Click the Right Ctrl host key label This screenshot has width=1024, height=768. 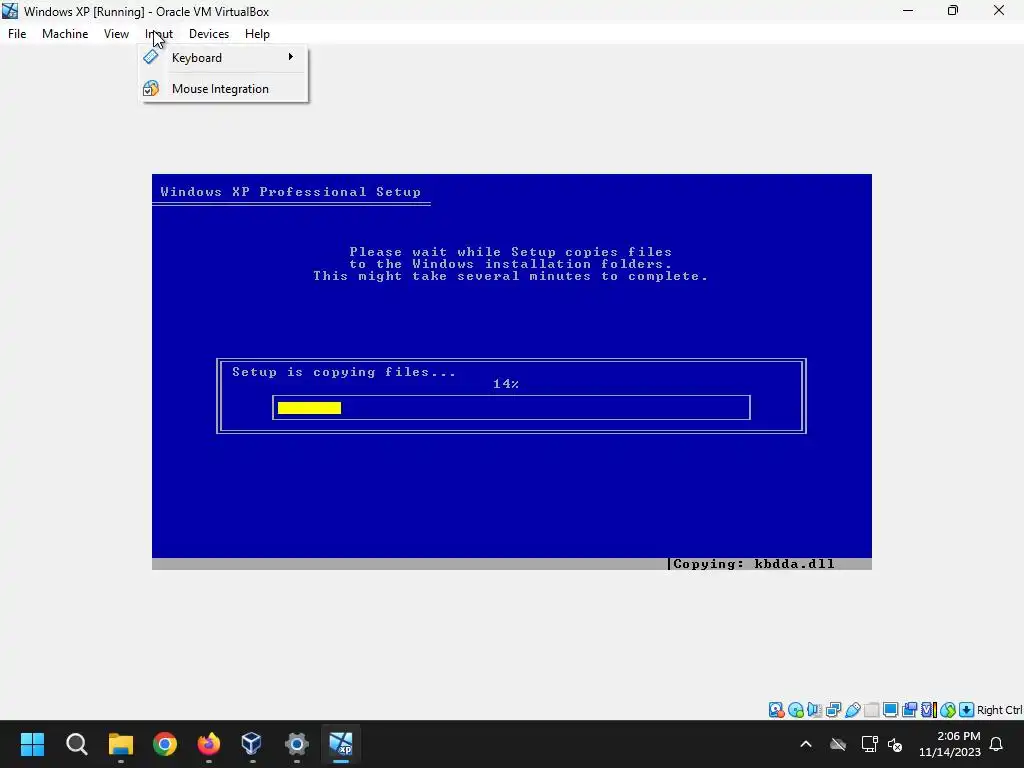(x=999, y=710)
